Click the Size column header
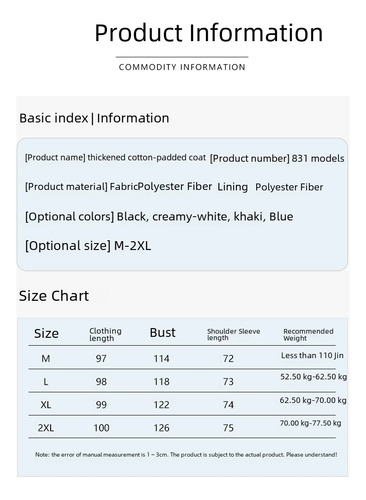This screenshot has width=366, height=500. (46, 333)
